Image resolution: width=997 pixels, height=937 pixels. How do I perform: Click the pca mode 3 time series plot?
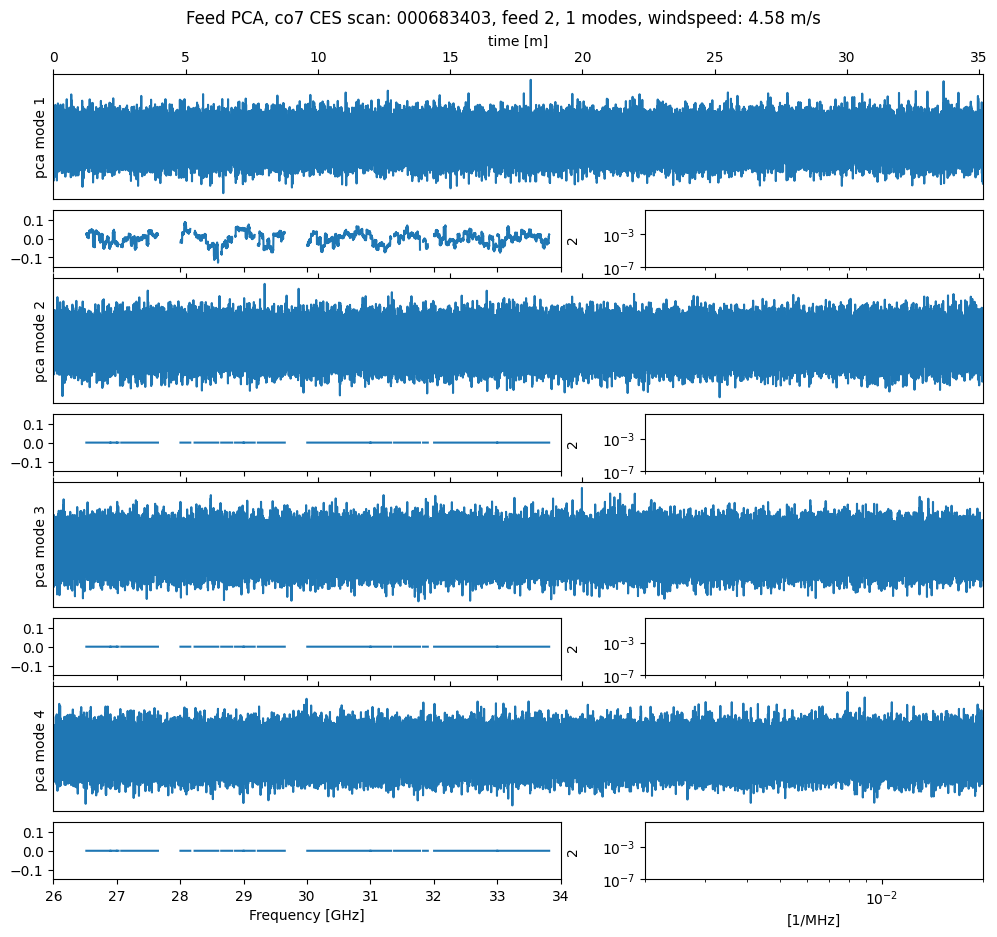coord(517,545)
